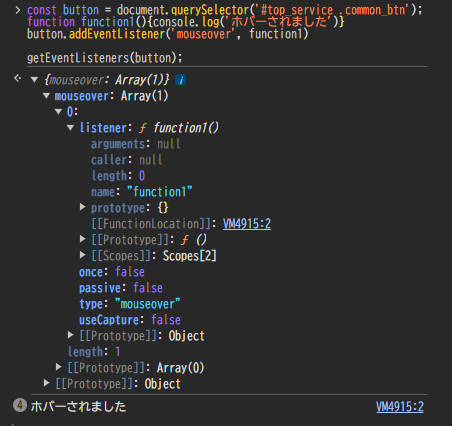This screenshot has height=426, width=452.
Task: Expand the [[Scopes]]: Scopes[2] entry
Action: pos(83,255)
